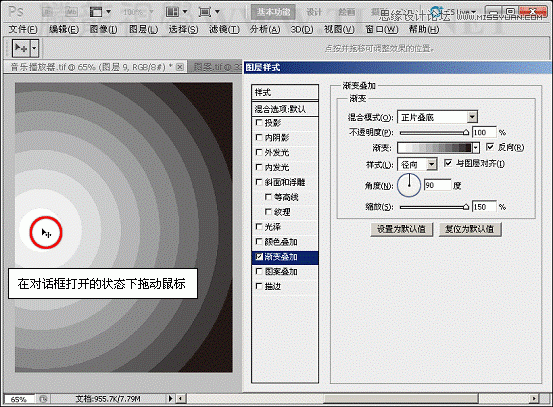553x407 pixels.
Task: Enable the 描边 stroke checkbox
Action: (x=259, y=286)
